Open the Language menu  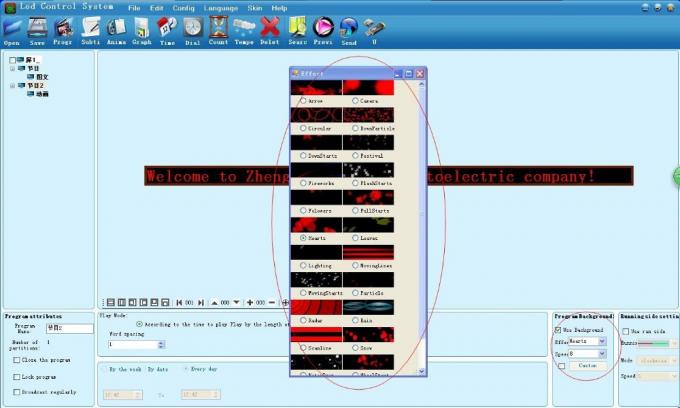[x=221, y=8]
